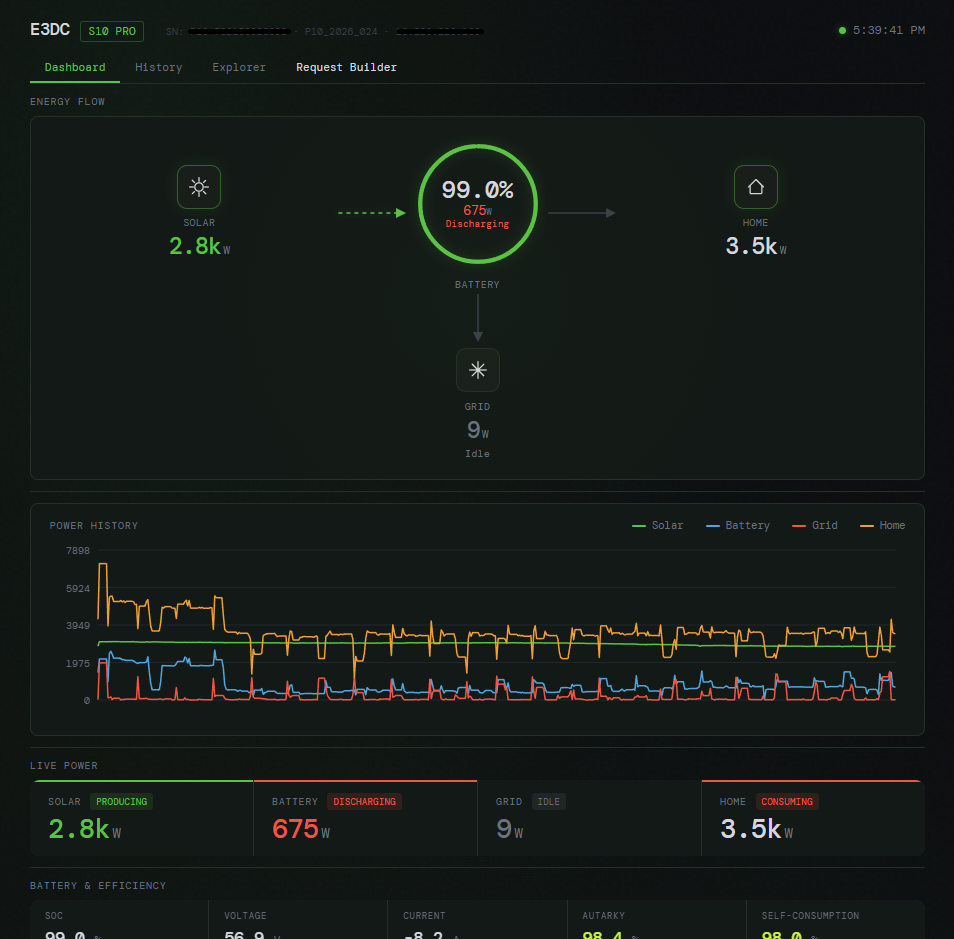Click the Solar sun icon
This screenshot has width=954, height=939.
(199, 187)
